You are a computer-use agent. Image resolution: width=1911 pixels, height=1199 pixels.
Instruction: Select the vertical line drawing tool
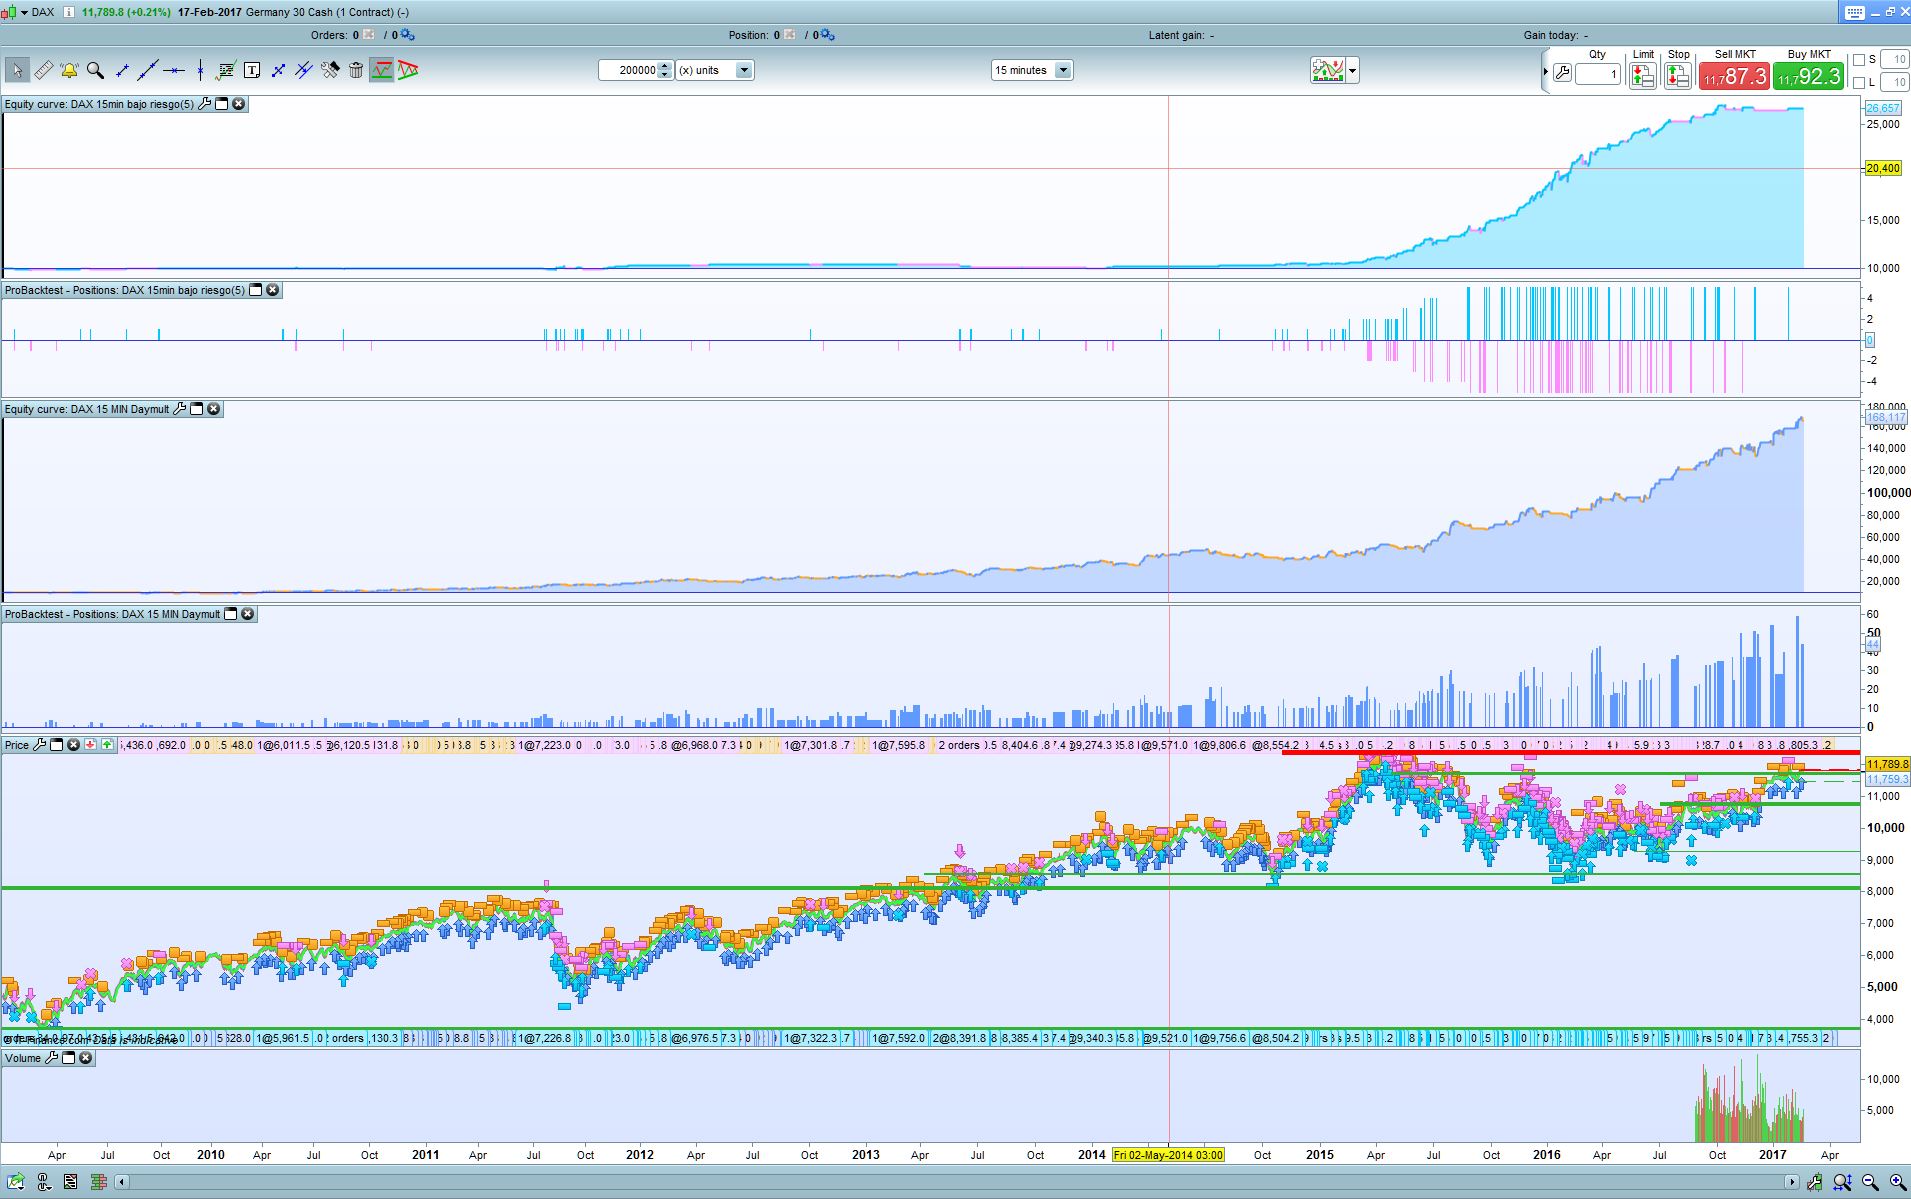[200, 70]
